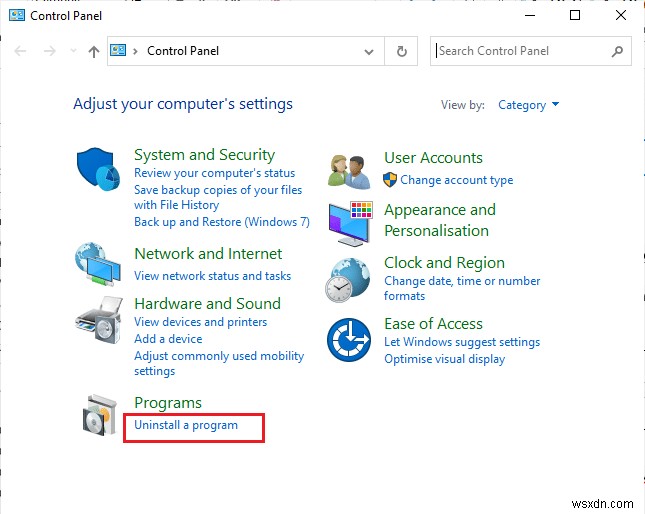
Task: Open Change account type link
Action: click(x=456, y=180)
